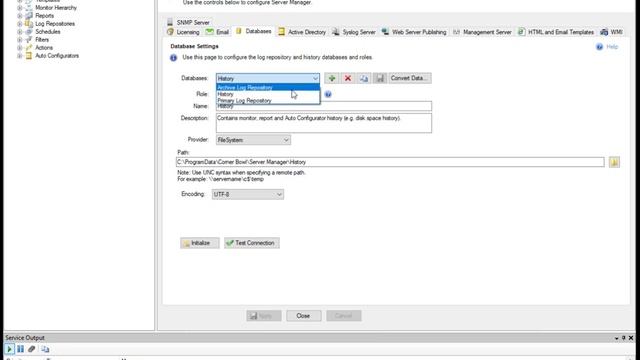Open Service Output panel options arrow
This screenshot has width=640, height=360.
[x=616, y=338]
